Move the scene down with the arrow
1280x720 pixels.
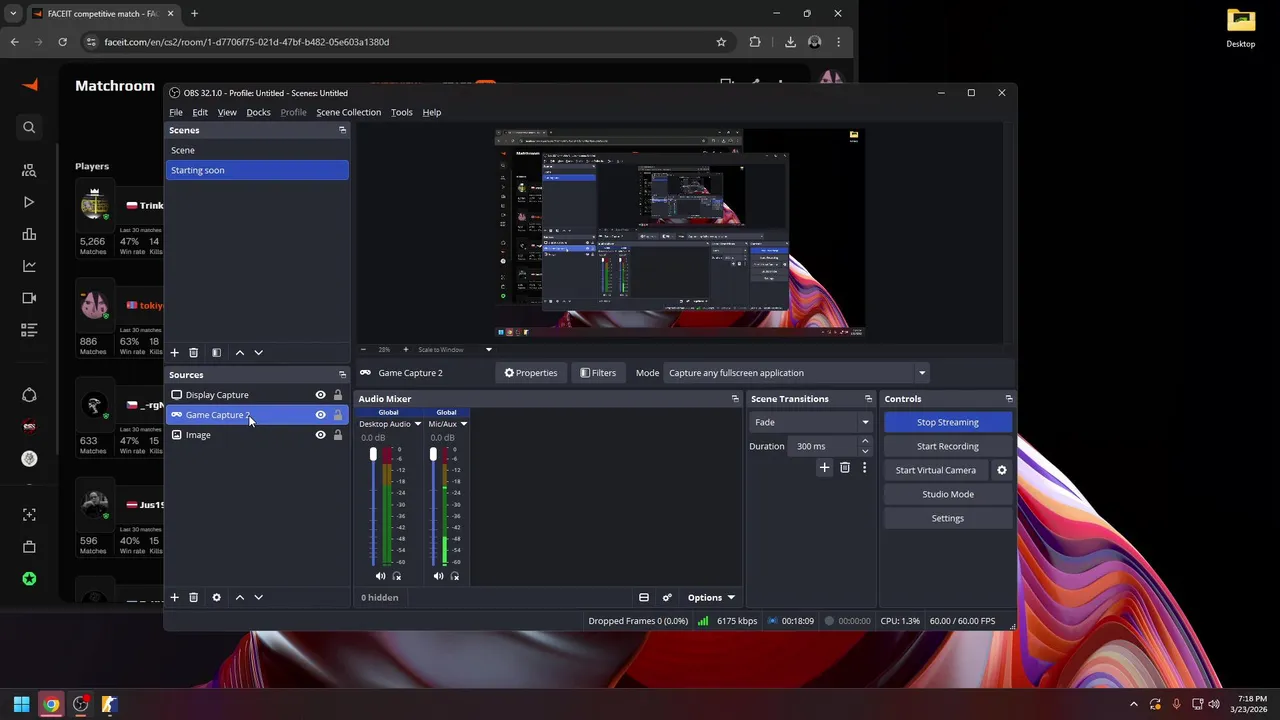pyautogui.click(x=259, y=353)
